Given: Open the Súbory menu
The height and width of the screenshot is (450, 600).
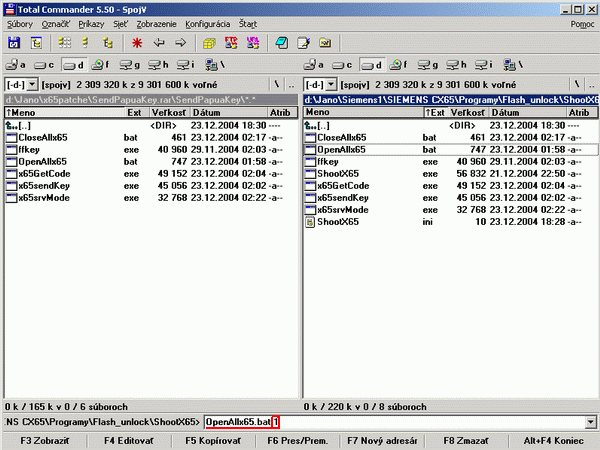Looking at the screenshot, I should pos(20,24).
